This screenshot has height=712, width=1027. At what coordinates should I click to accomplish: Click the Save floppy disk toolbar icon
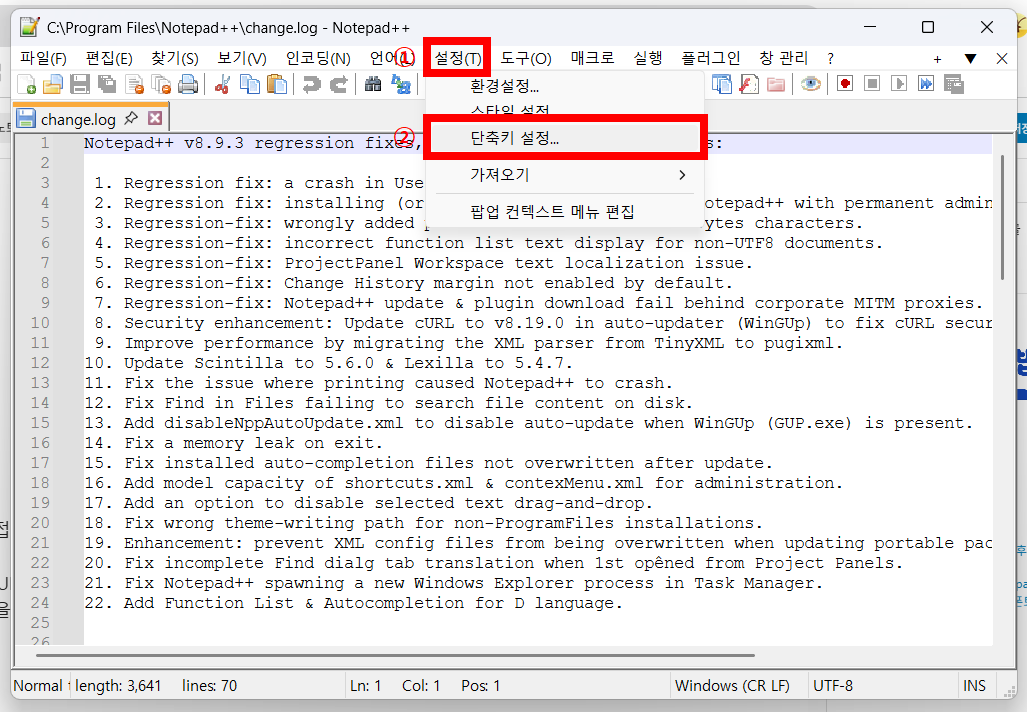point(80,84)
